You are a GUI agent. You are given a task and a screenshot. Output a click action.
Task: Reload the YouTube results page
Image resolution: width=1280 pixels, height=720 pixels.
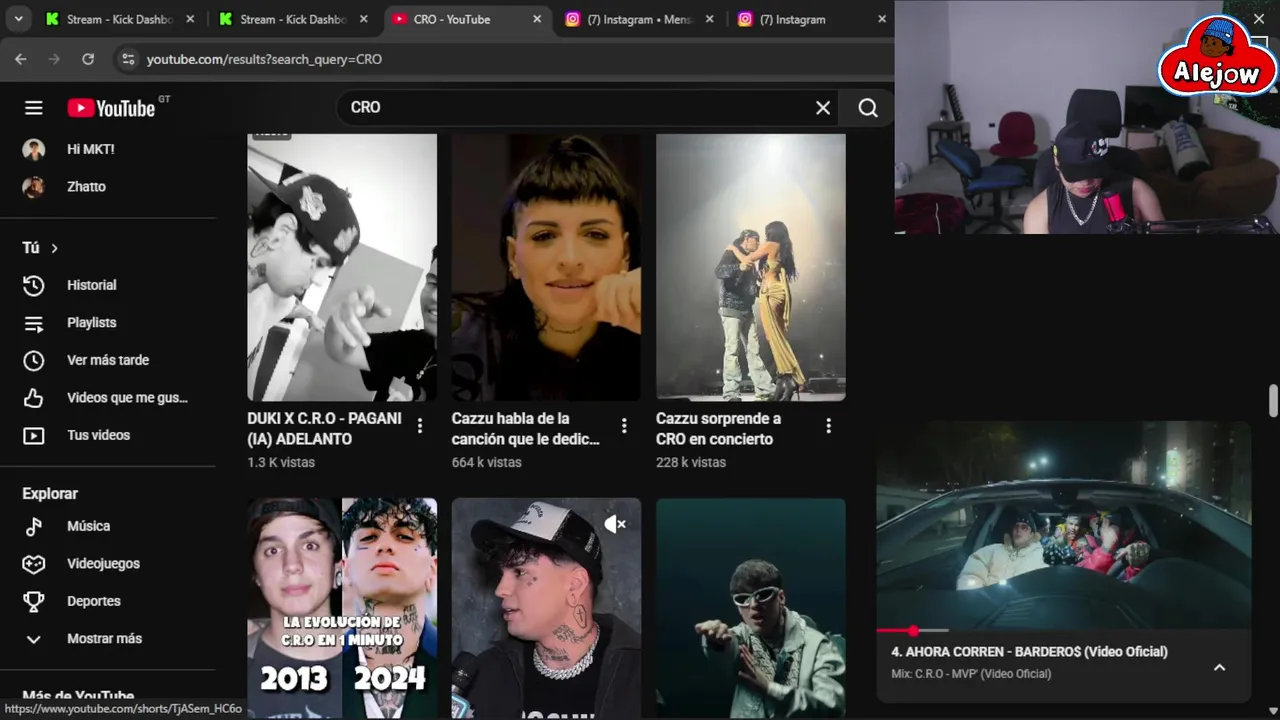pos(88,59)
